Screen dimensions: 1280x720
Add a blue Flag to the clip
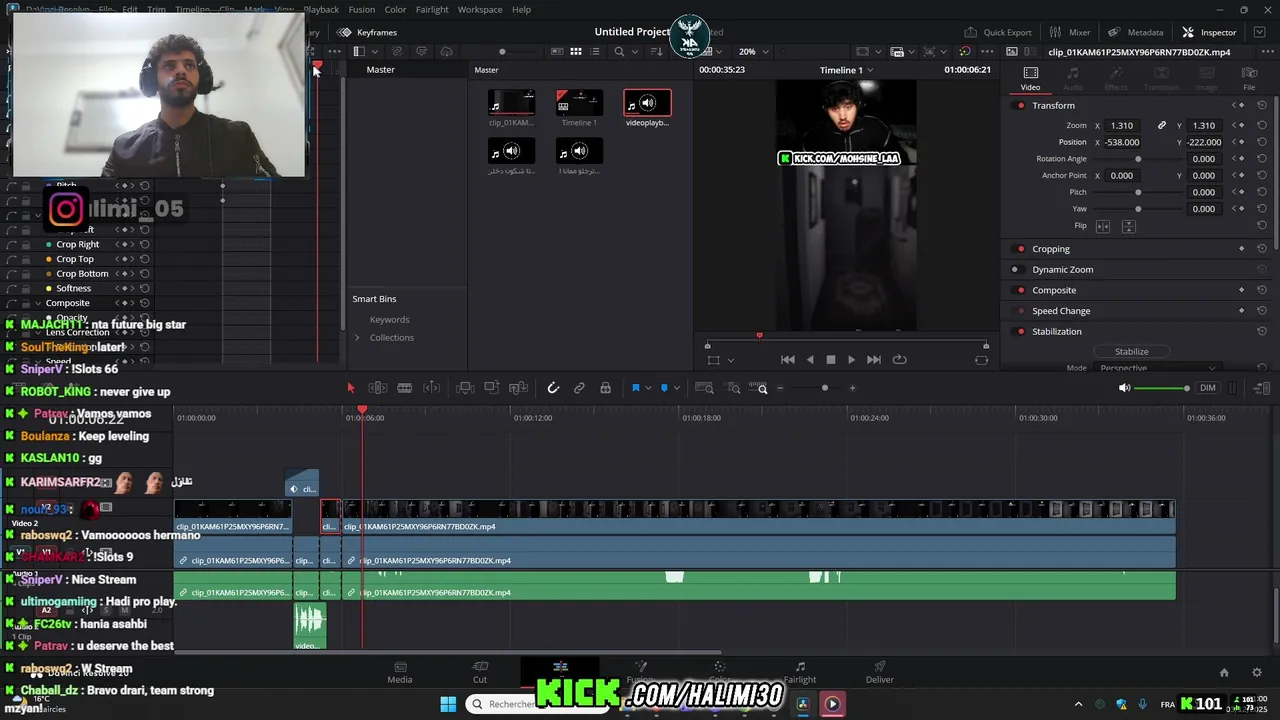(635, 388)
